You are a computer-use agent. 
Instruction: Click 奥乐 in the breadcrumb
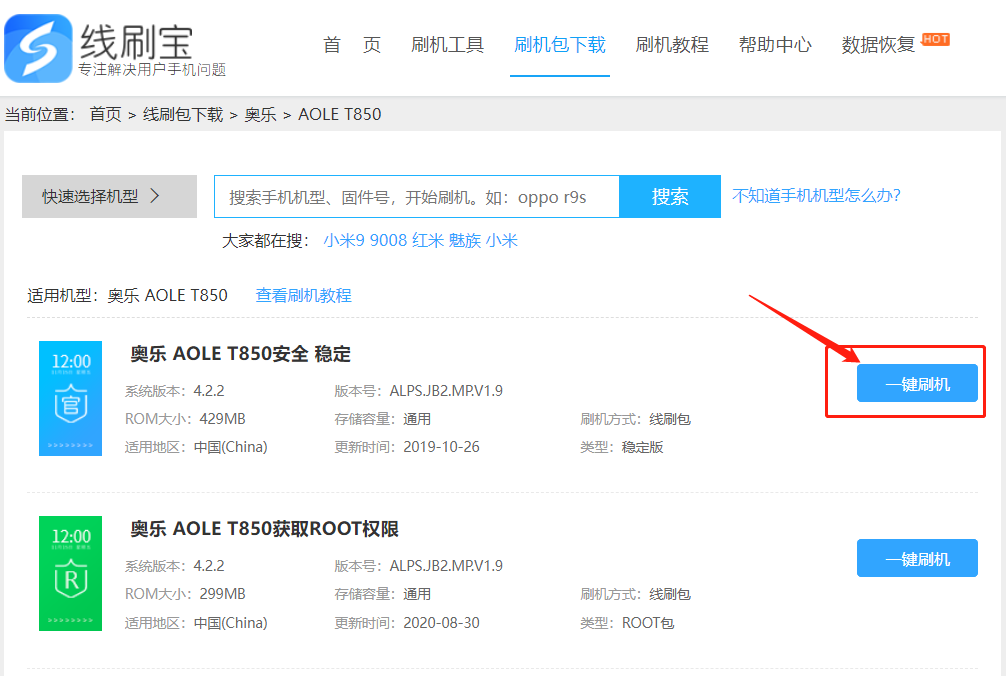click(260, 115)
